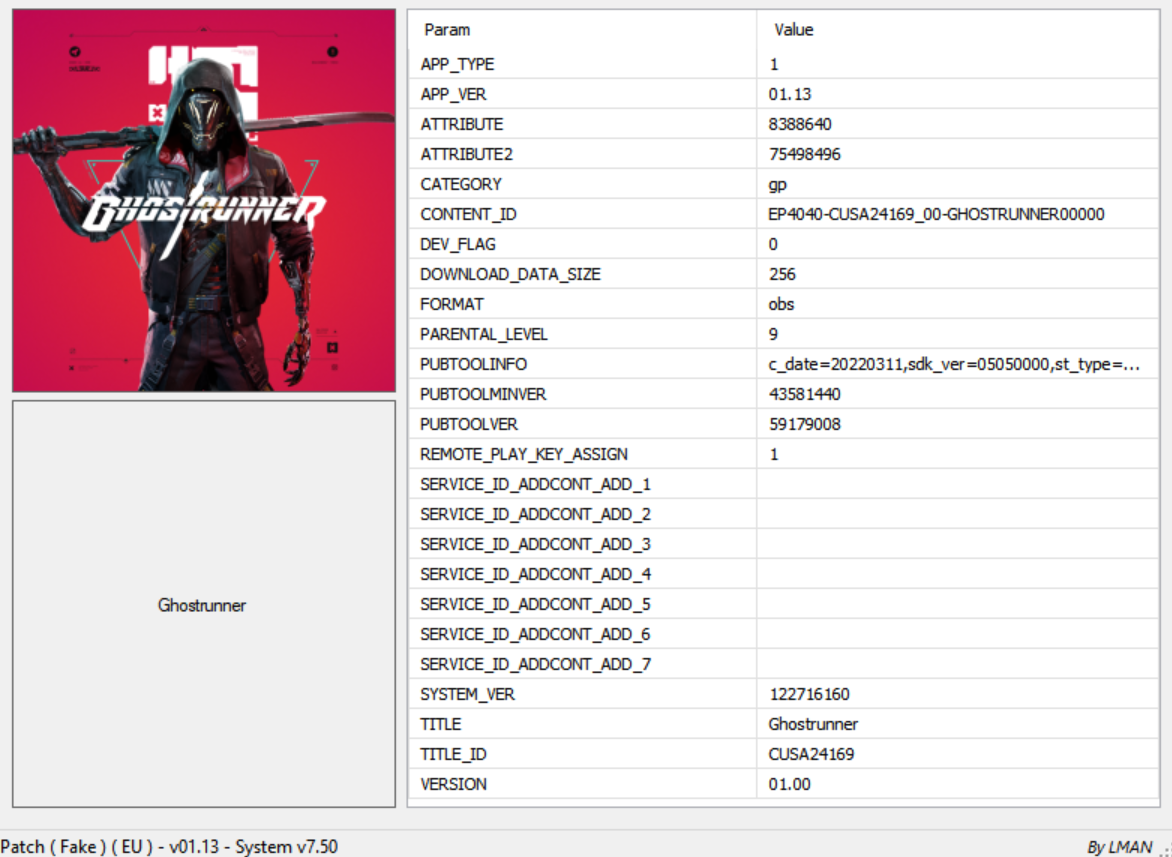Viewport: 1172px width, 857px height.
Task: Click the TITLE value Ghostrunner in table
Action: (813, 724)
